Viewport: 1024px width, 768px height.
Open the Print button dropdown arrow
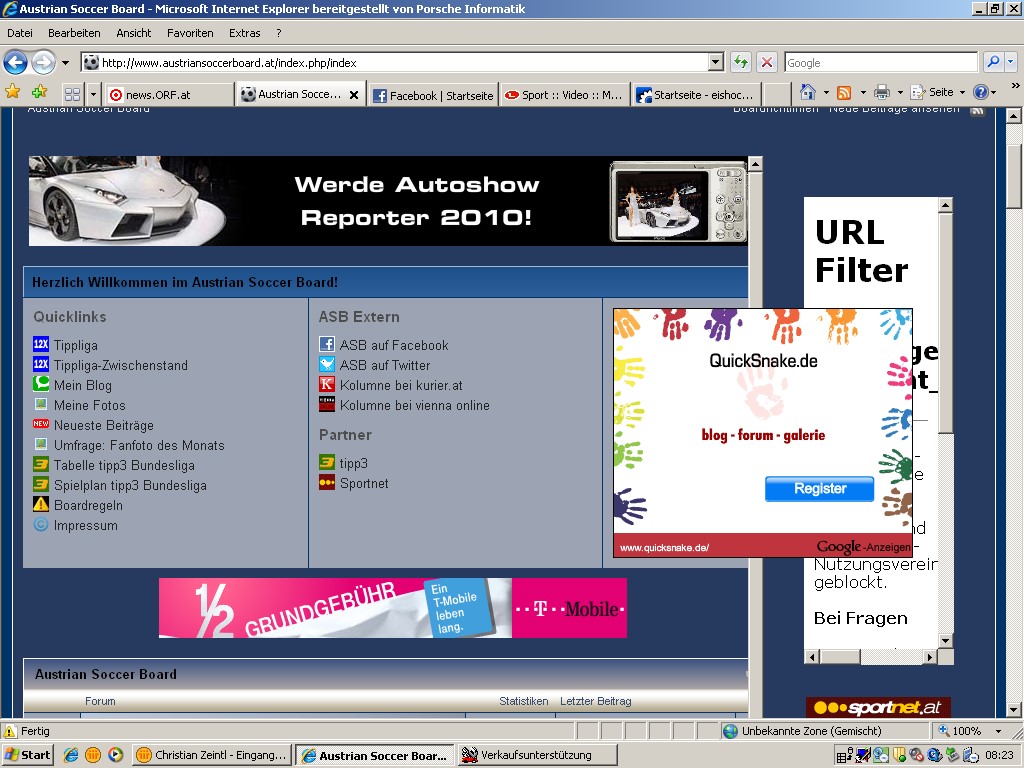[x=899, y=93]
